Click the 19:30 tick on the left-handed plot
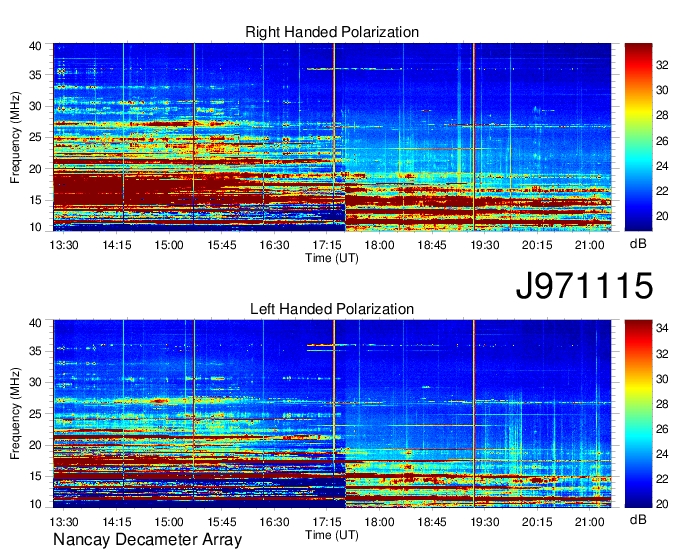The image size is (680, 552). pos(485,522)
